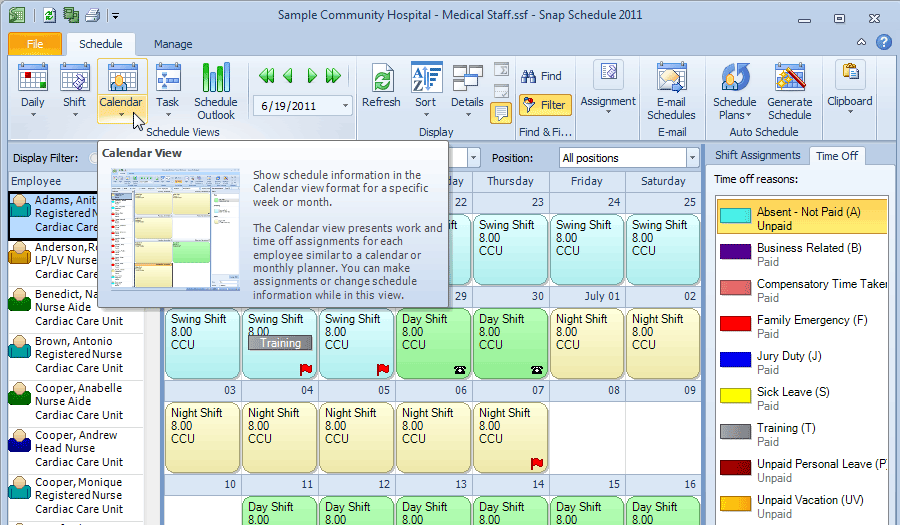The height and width of the screenshot is (525, 900).
Task: Go to previous period single arrow
Action: coord(288,76)
